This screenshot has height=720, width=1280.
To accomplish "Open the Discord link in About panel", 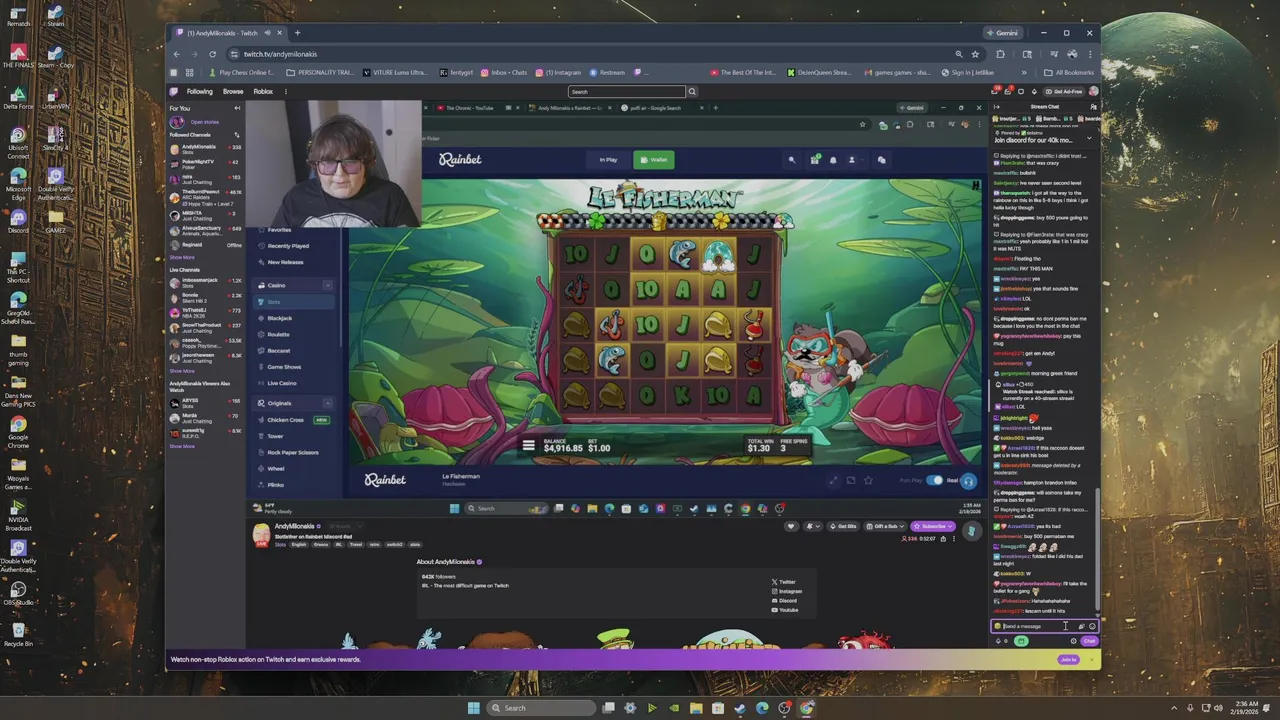I will pos(785,600).
